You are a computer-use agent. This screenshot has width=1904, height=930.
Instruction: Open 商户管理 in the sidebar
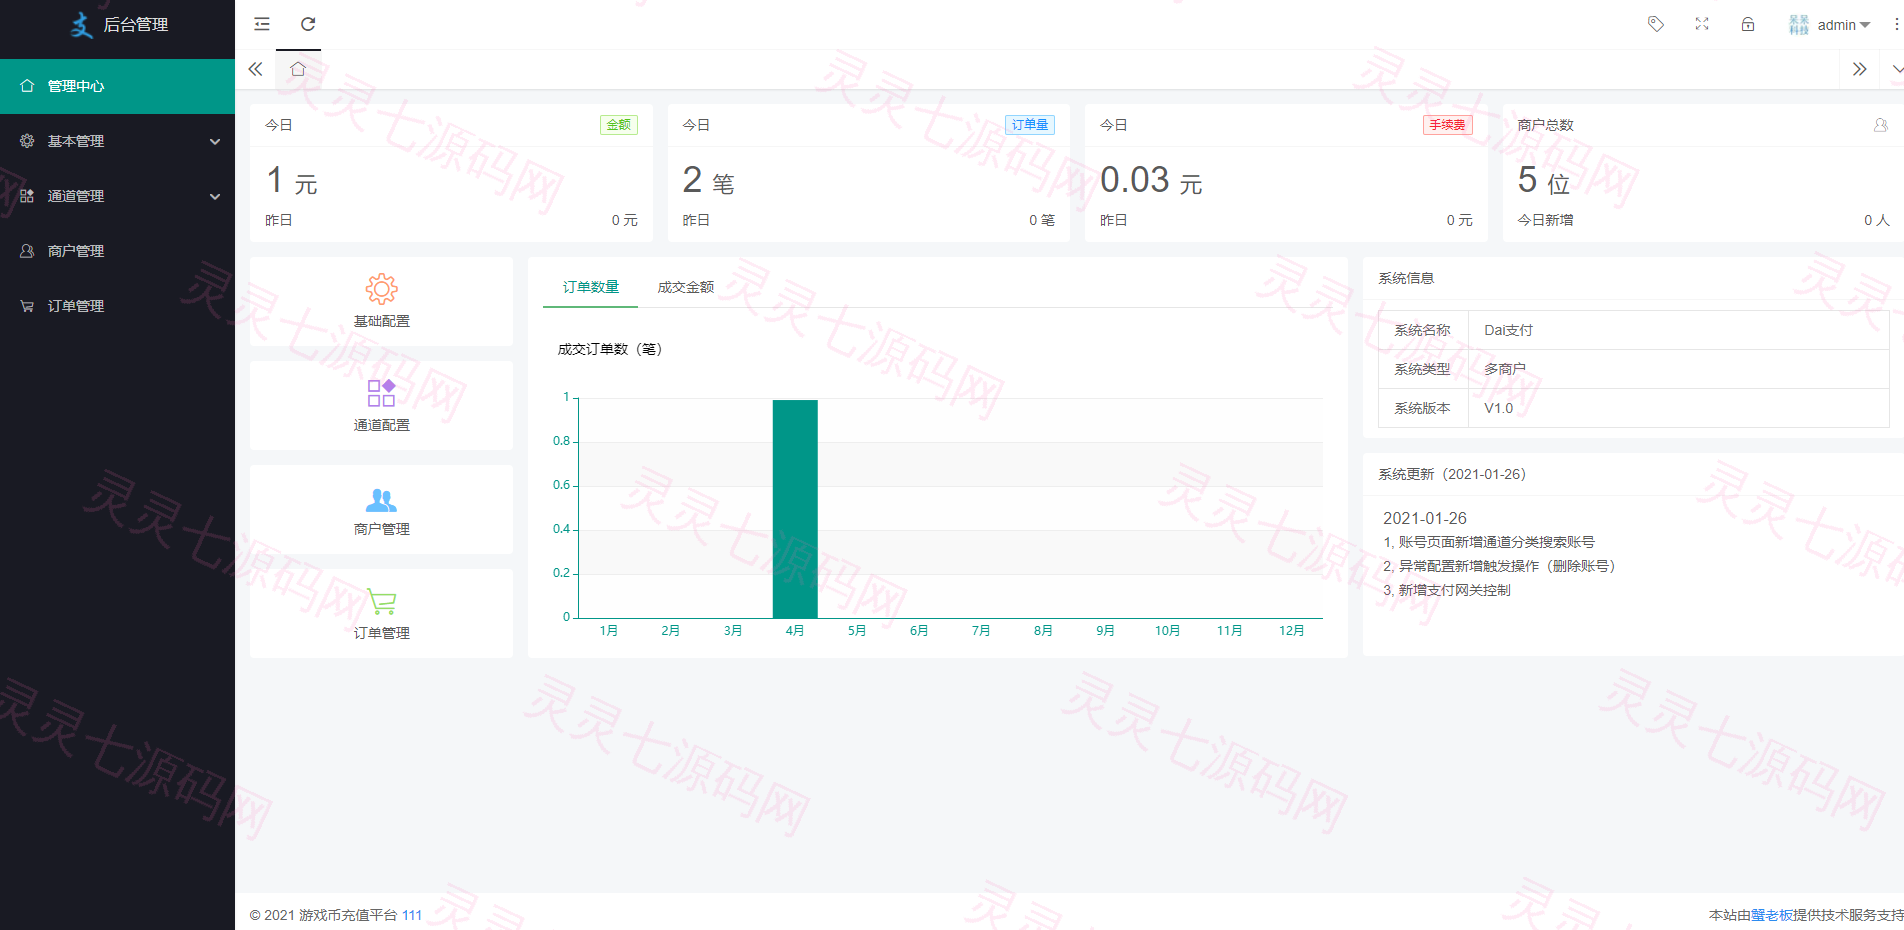point(117,251)
